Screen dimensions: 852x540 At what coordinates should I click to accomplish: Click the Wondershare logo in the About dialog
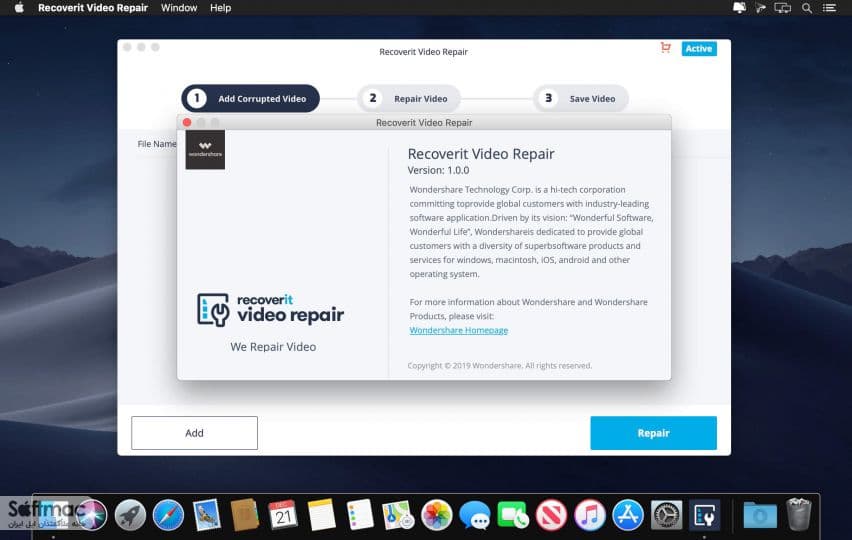point(205,150)
